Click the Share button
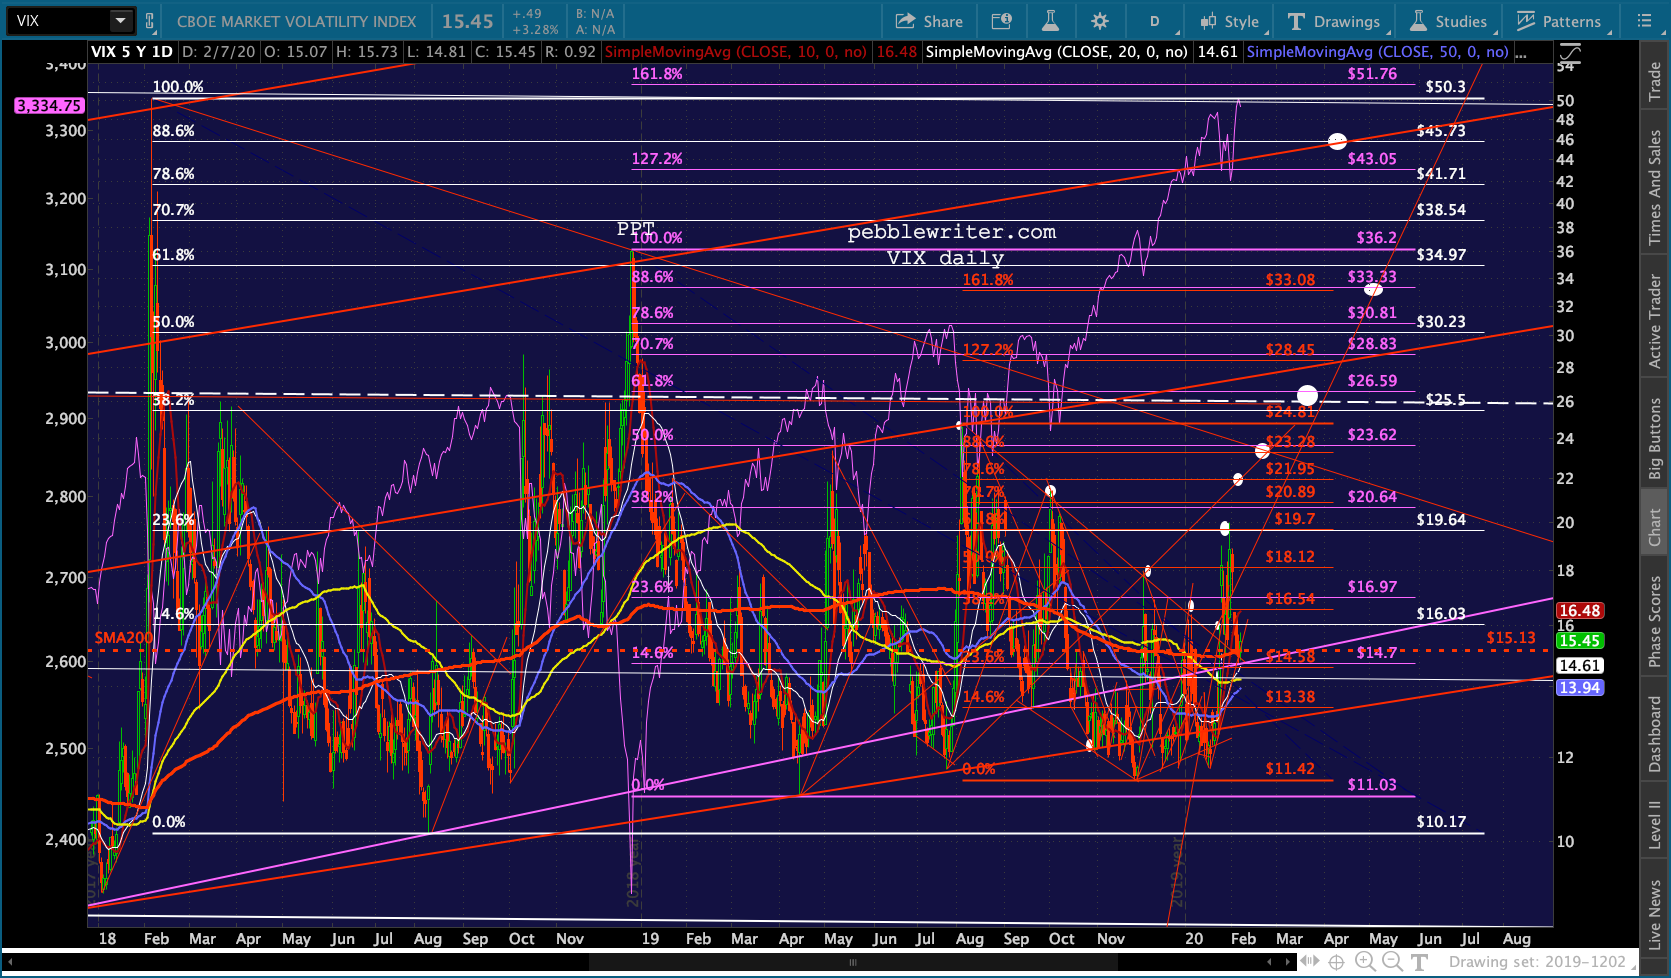The width and height of the screenshot is (1671, 978). coord(929,21)
